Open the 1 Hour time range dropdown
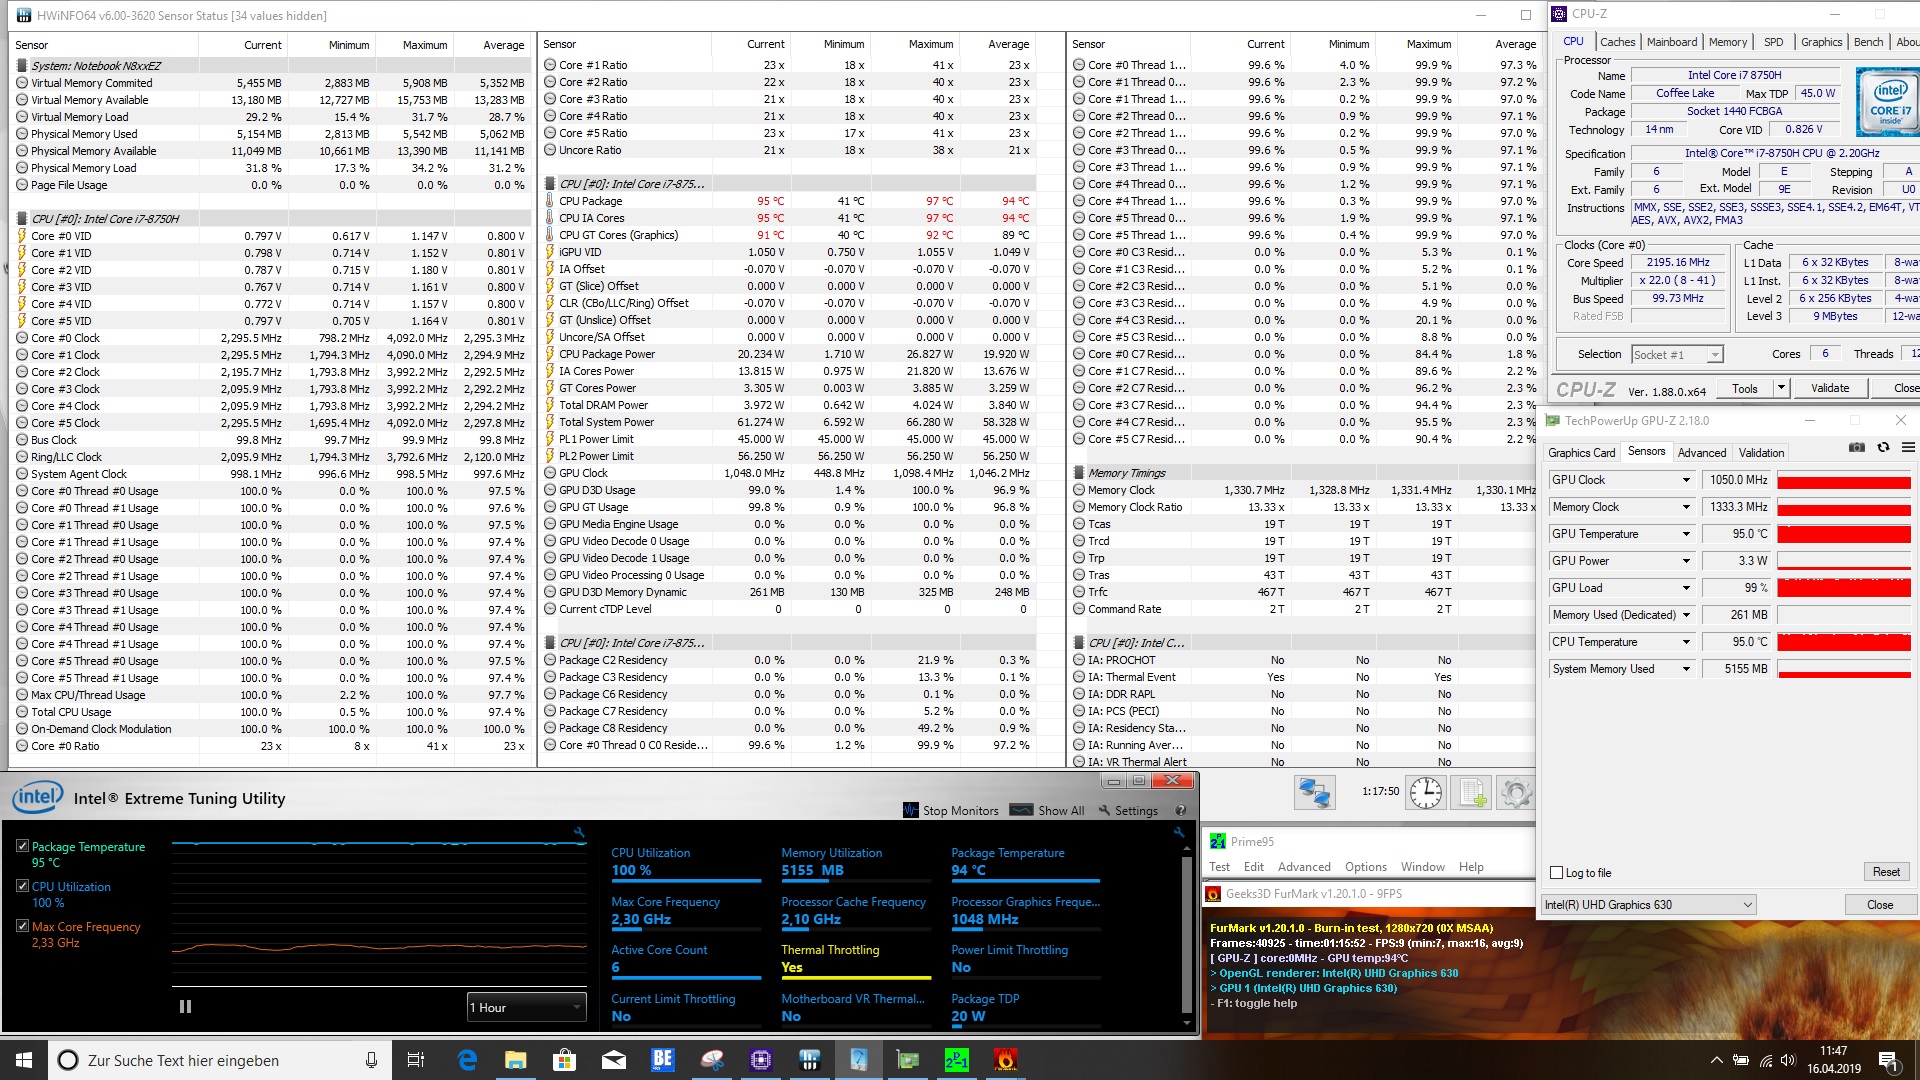Image resolution: width=1920 pixels, height=1080 pixels. point(526,1007)
